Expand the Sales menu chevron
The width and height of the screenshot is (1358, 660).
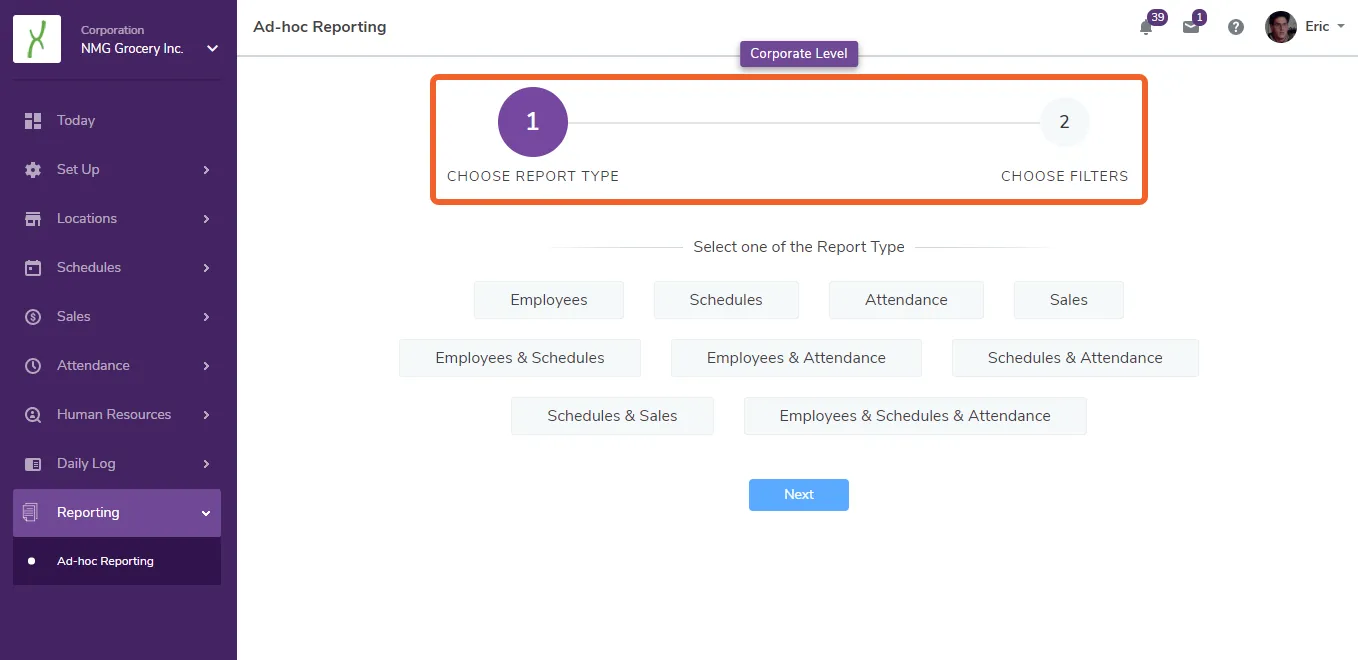[x=206, y=317]
